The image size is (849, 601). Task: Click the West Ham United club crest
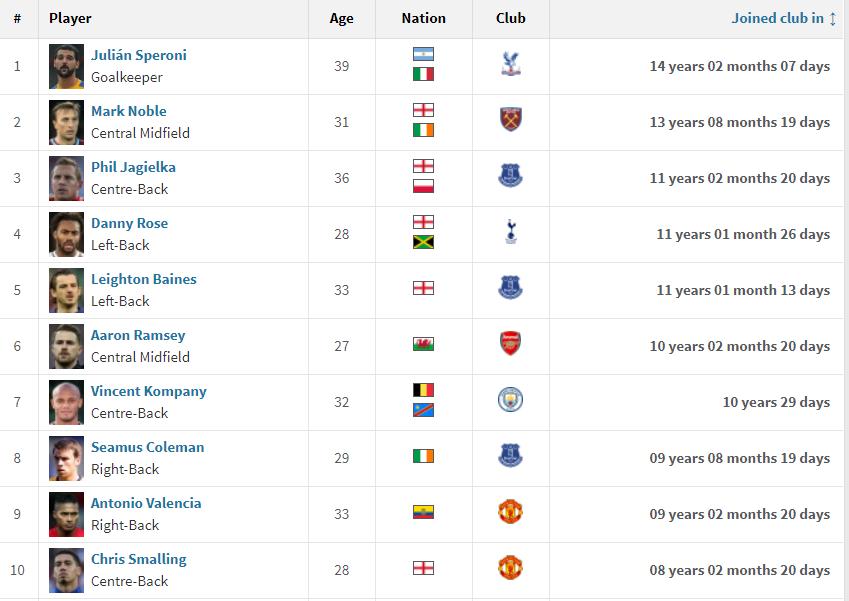pos(511,120)
